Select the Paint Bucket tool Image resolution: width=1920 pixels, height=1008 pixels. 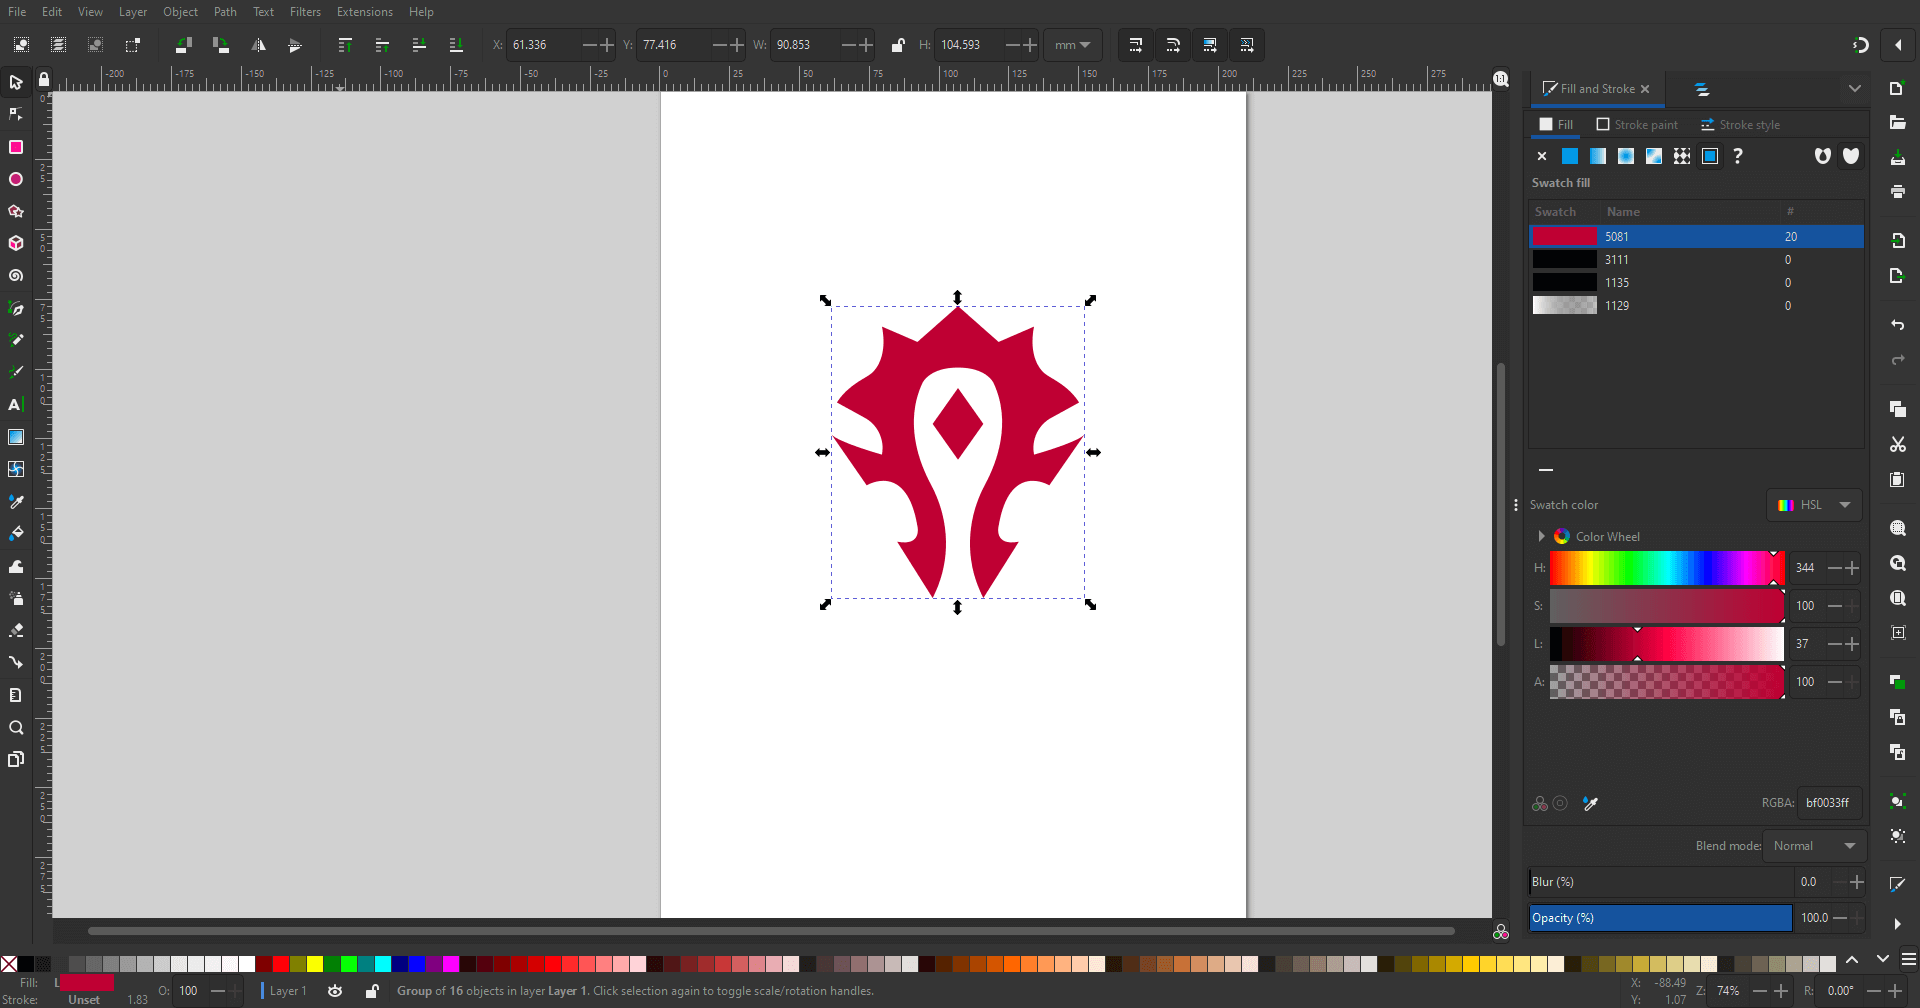click(x=16, y=533)
